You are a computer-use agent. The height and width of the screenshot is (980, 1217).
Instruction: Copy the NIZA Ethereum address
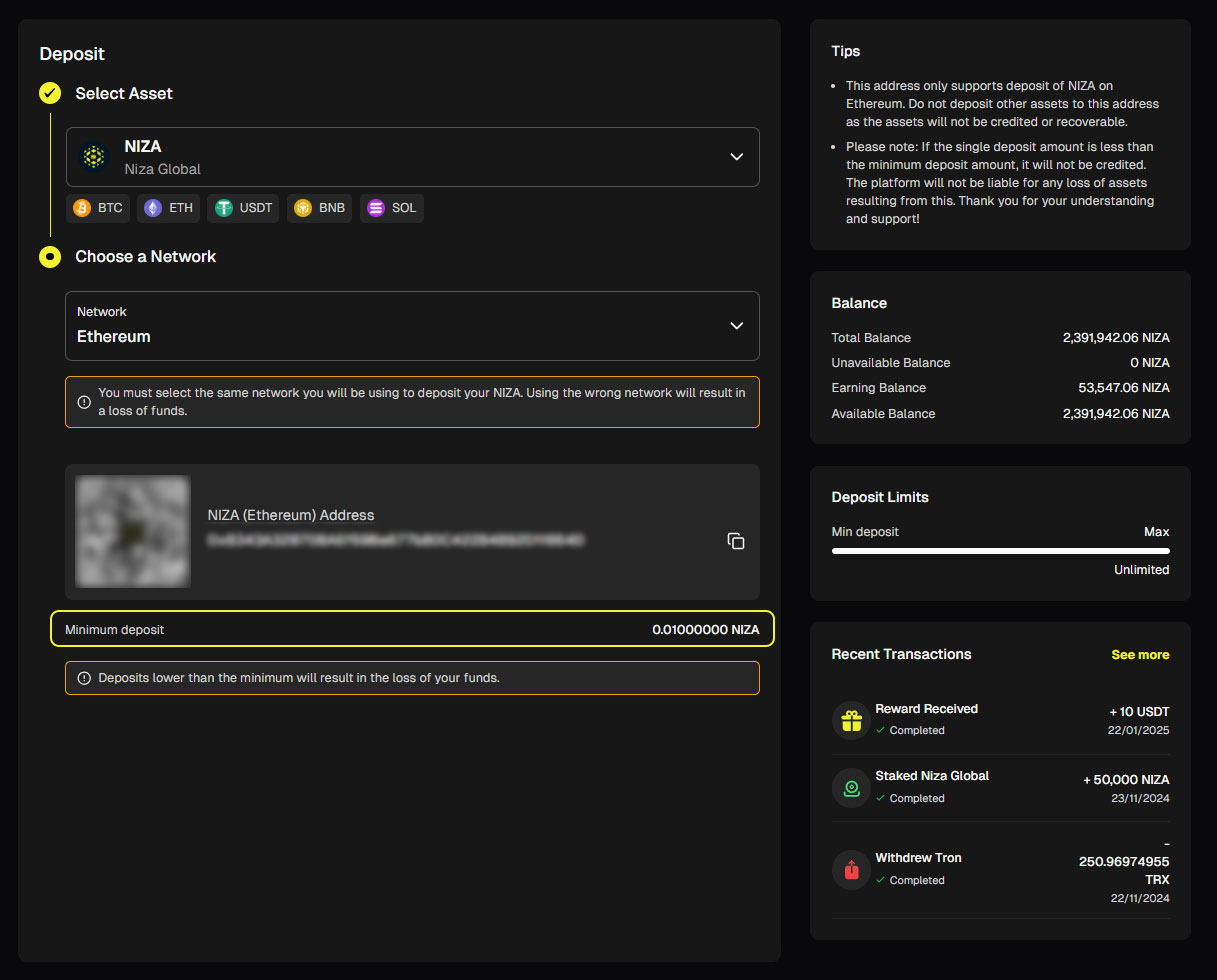pyautogui.click(x=736, y=541)
